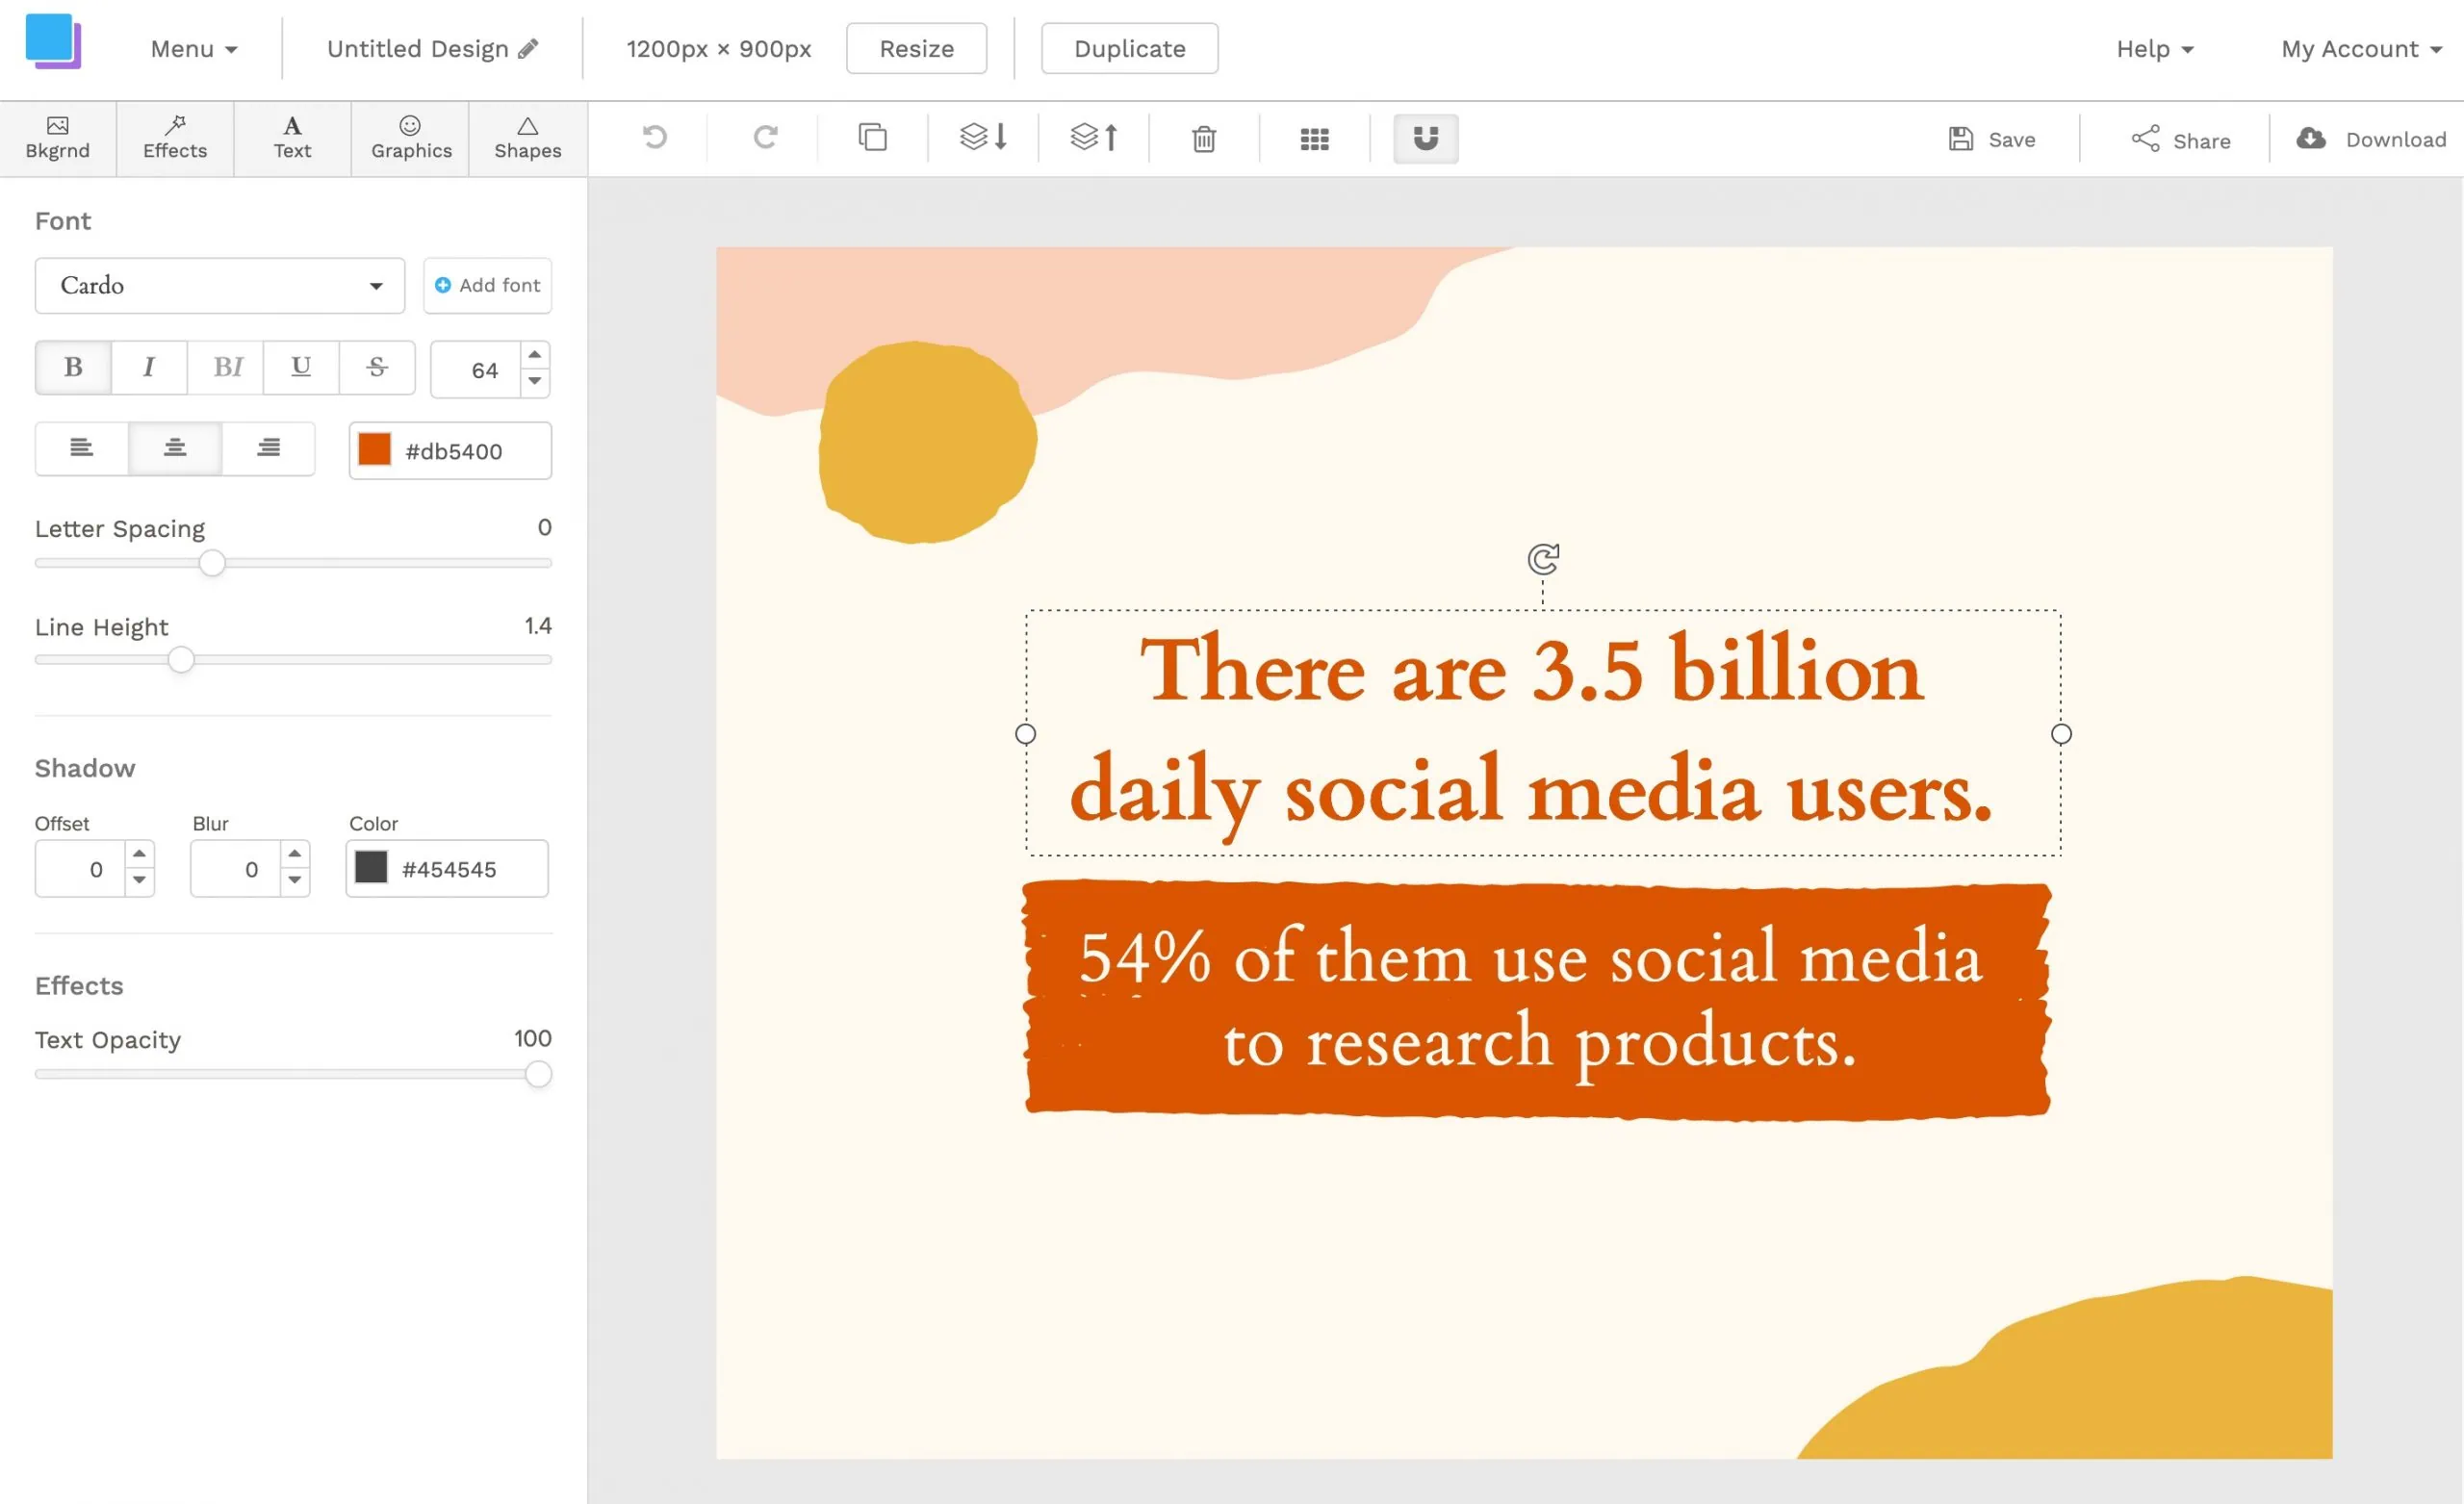Screen dimensions: 2464x1504
Task: Click the Delete element icon
Action: [x=1206, y=138]
